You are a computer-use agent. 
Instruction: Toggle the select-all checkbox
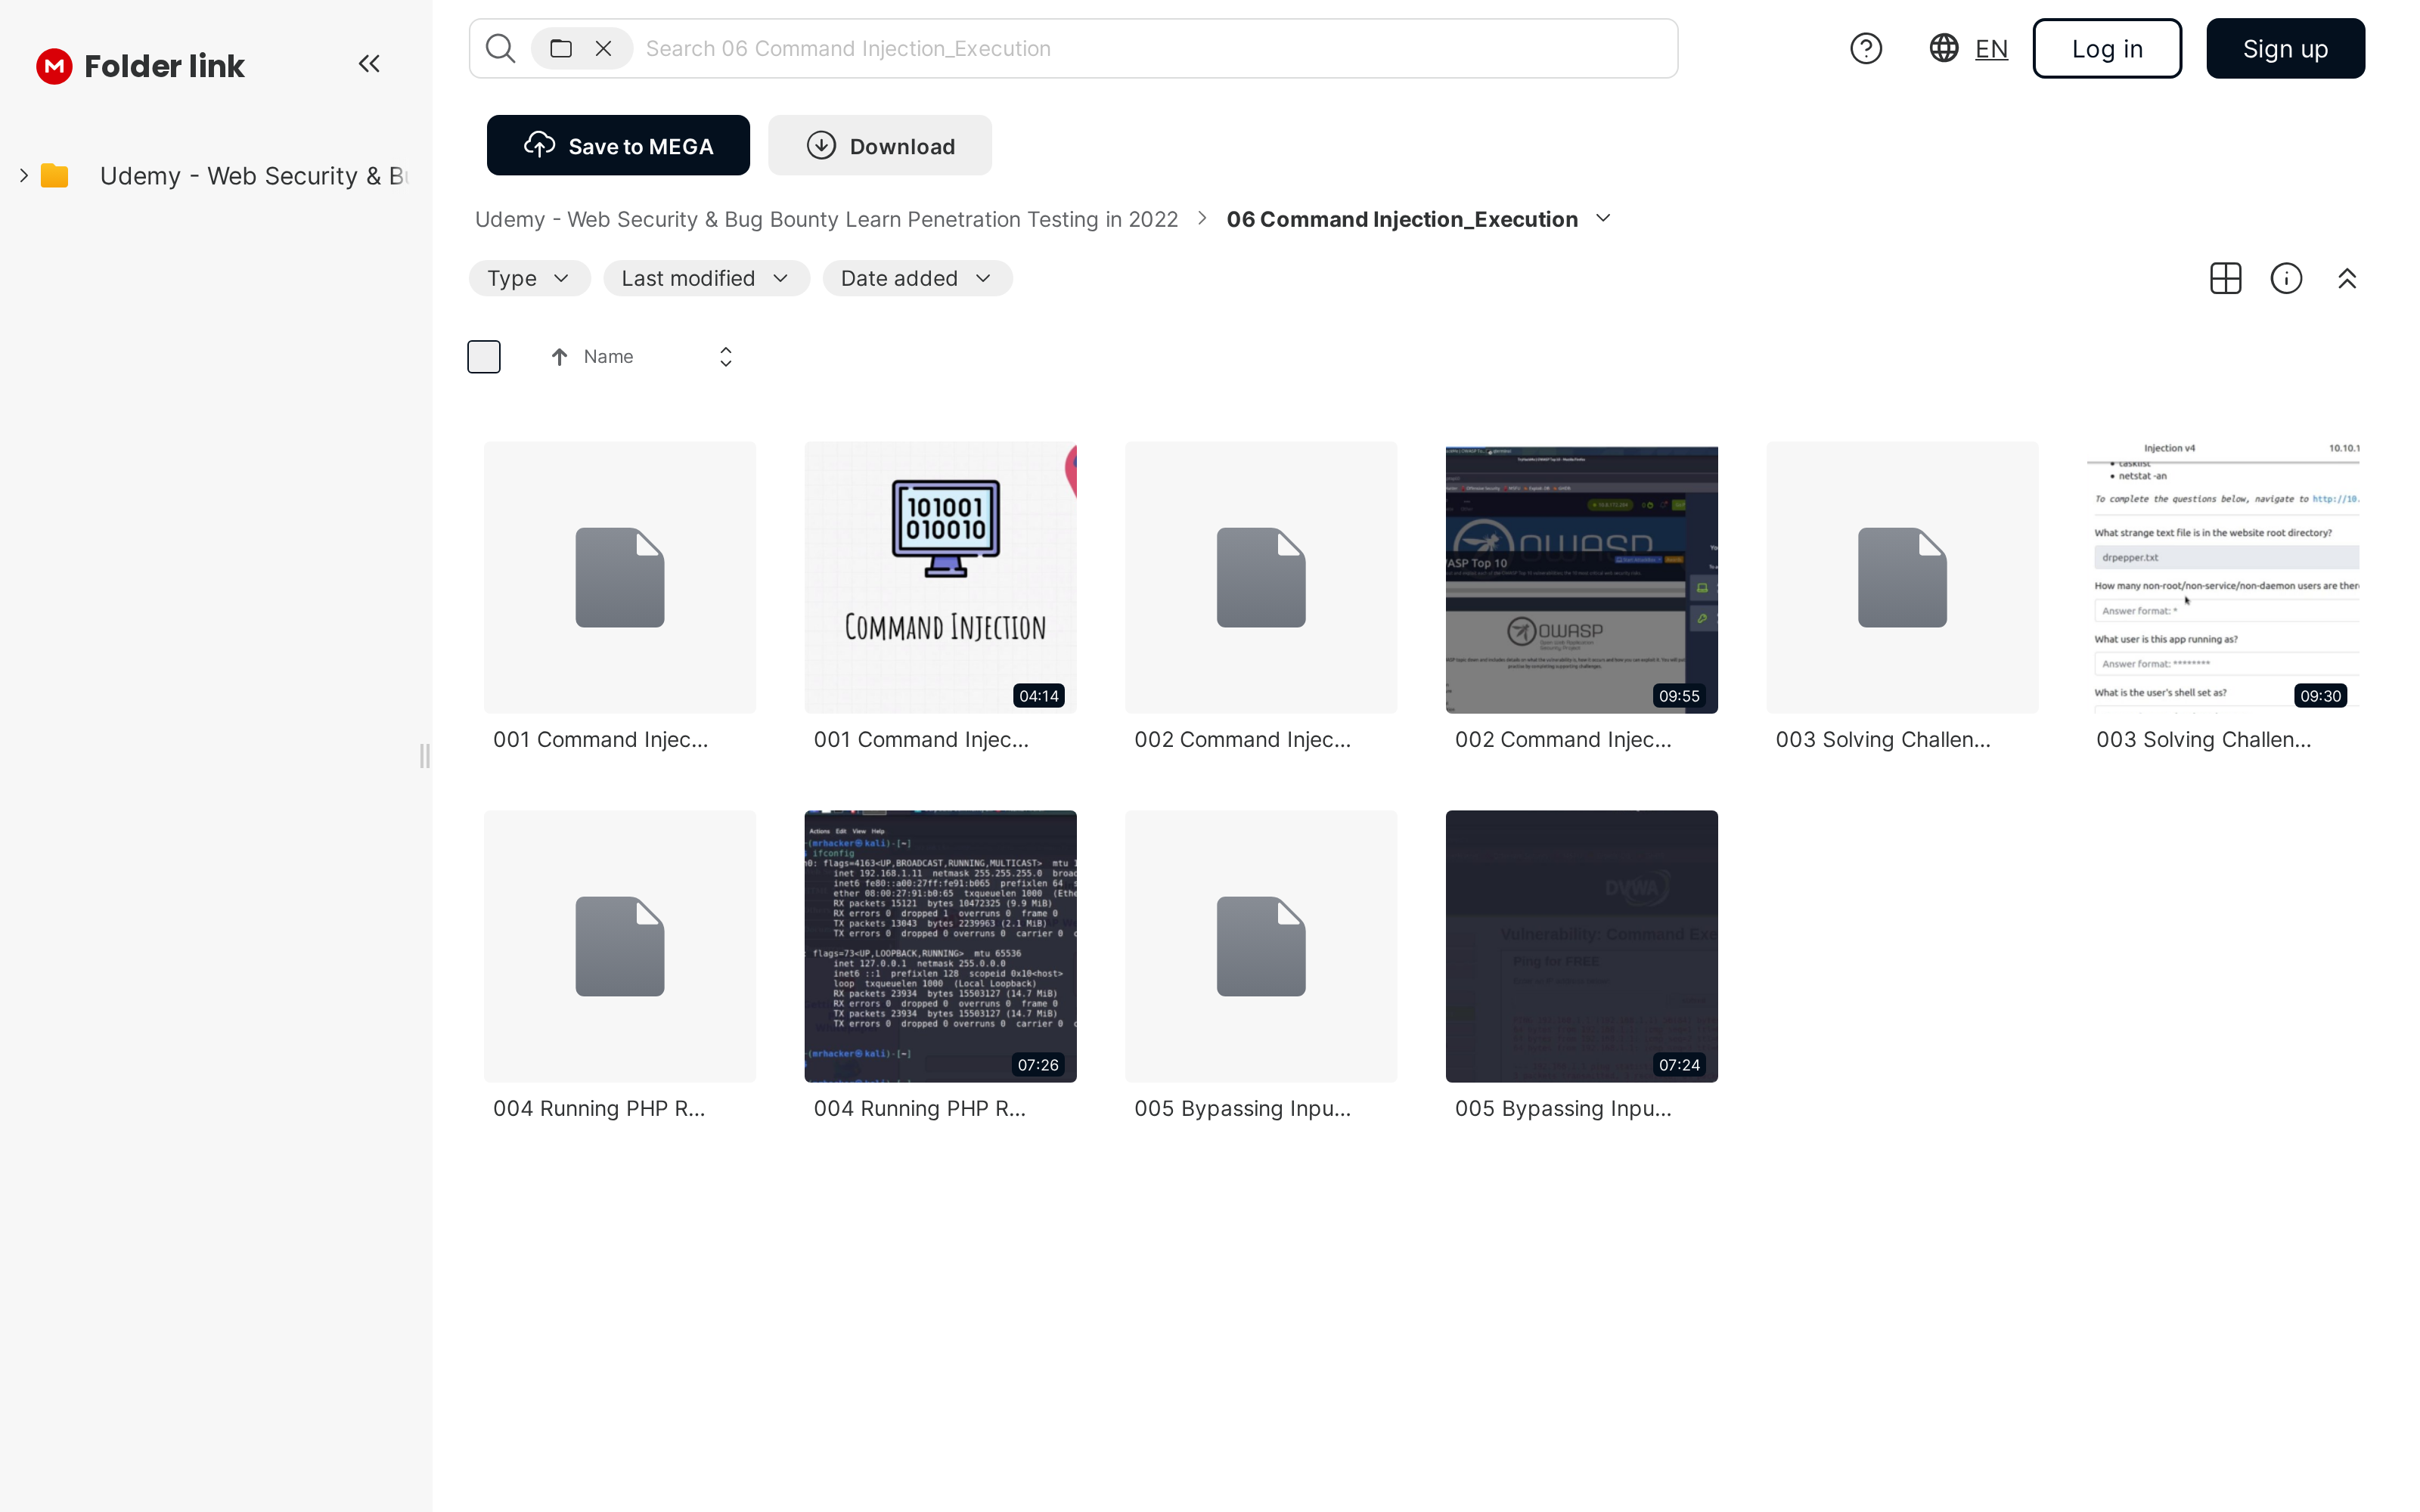tap(484, 357)
